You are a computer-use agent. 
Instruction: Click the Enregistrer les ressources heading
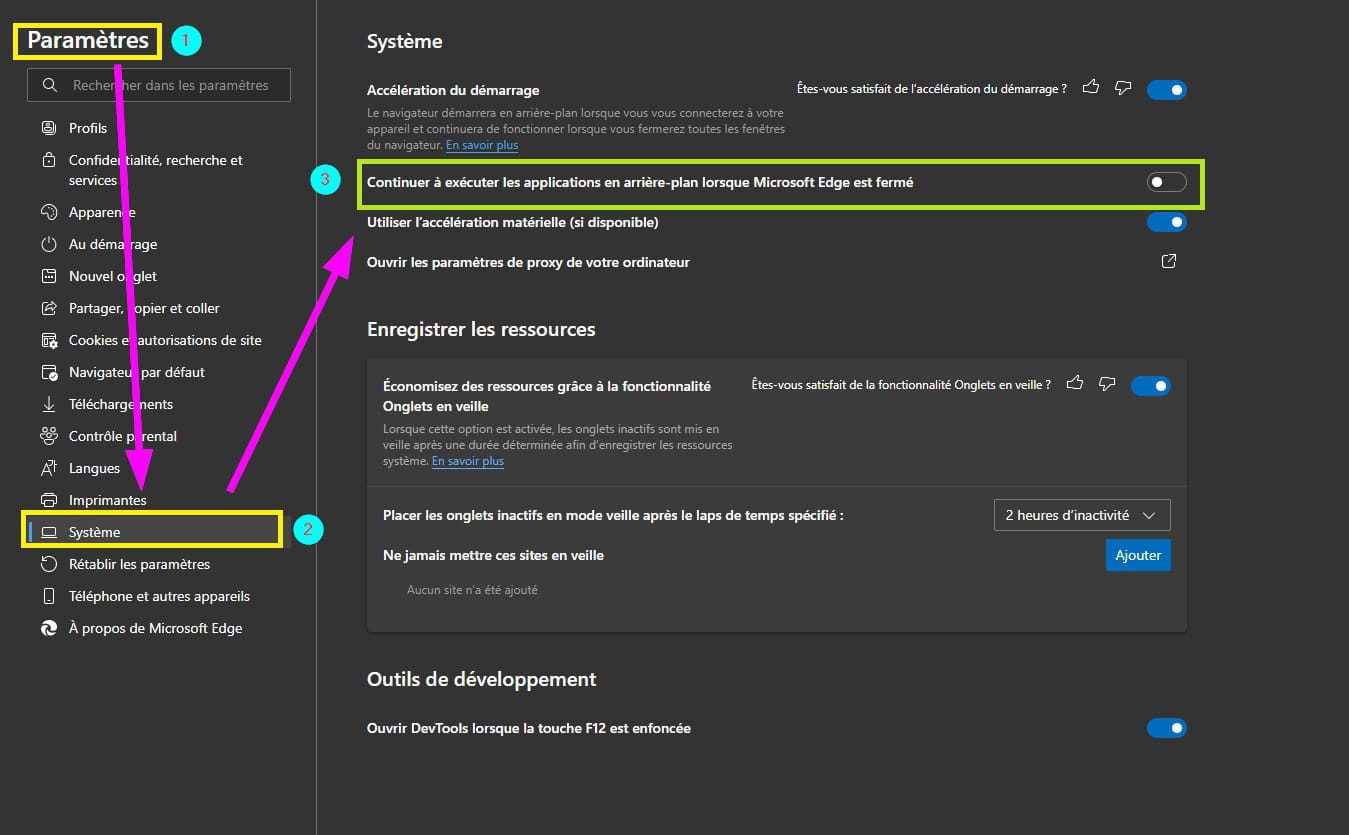(481, 329)
